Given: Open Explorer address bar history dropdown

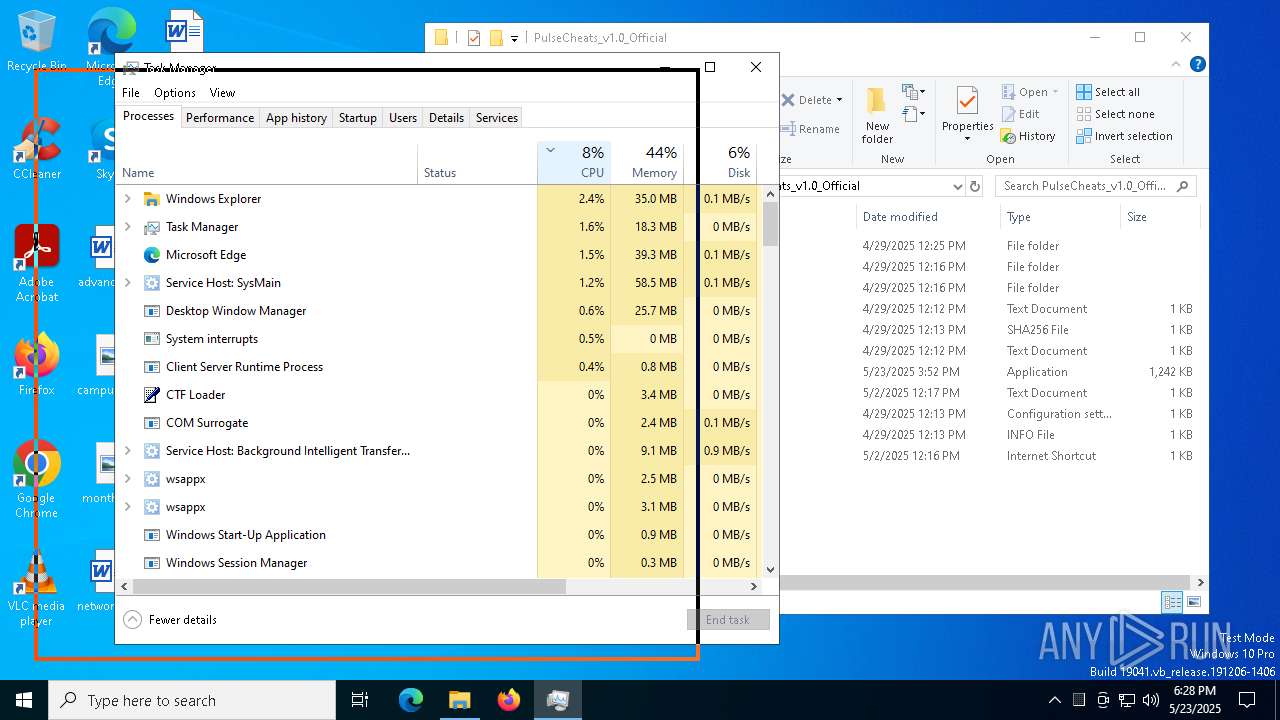Looking at the screenshot, I should 958,186.
